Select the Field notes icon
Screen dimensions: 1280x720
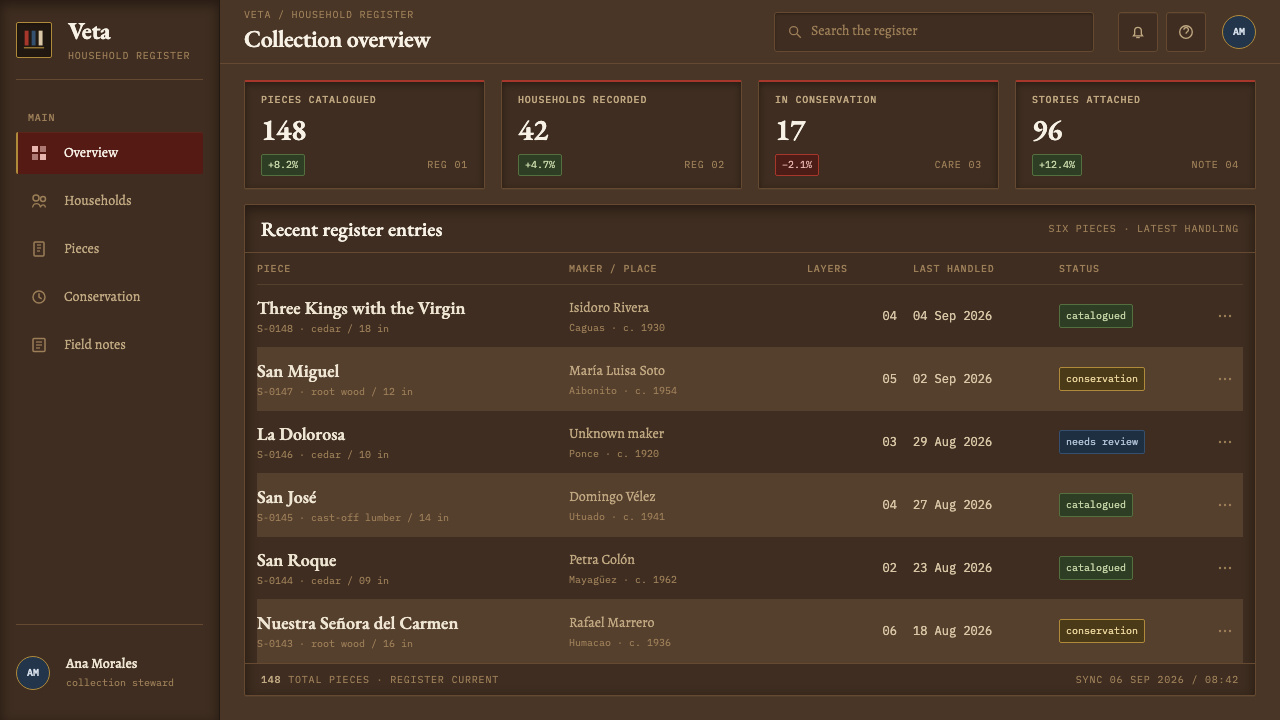(x=39, y=345)
